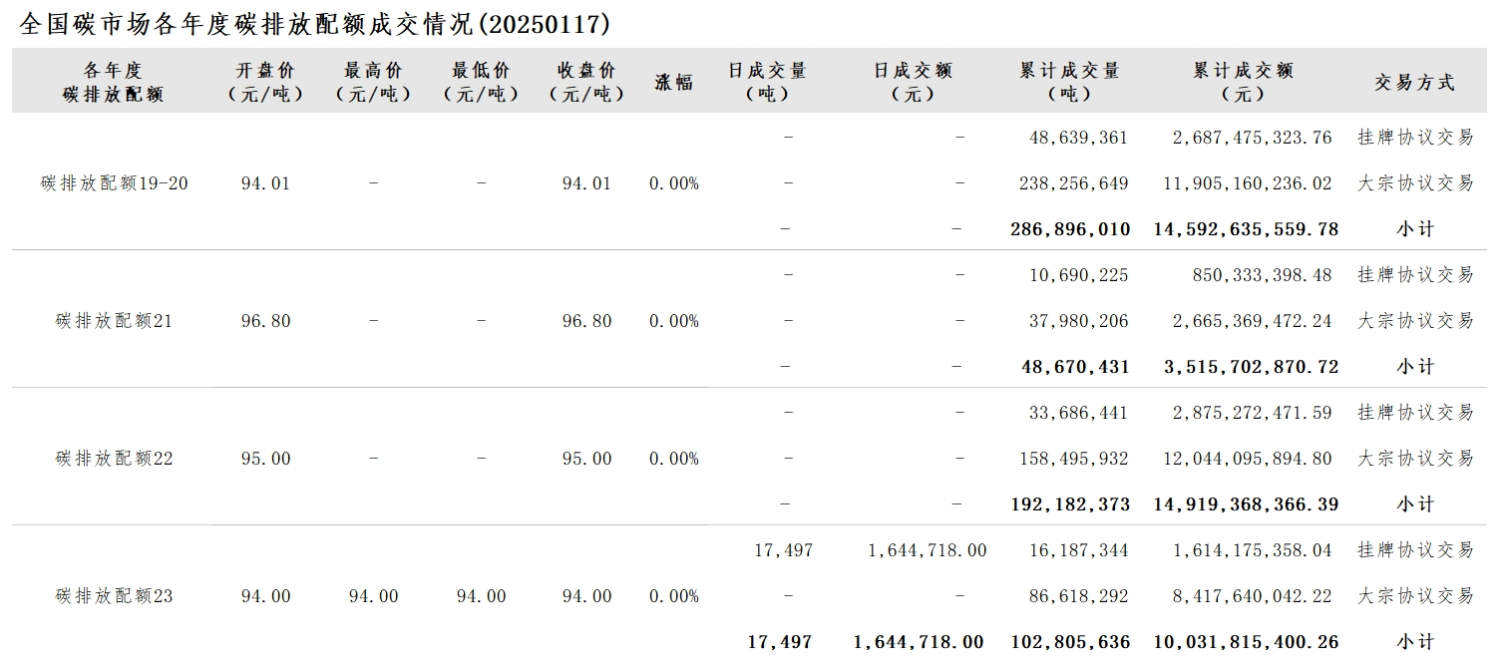Select the cumulative amount 850,333,398.48
The width and height of the screenshot is (1500, 665).
coord(1263,275)
